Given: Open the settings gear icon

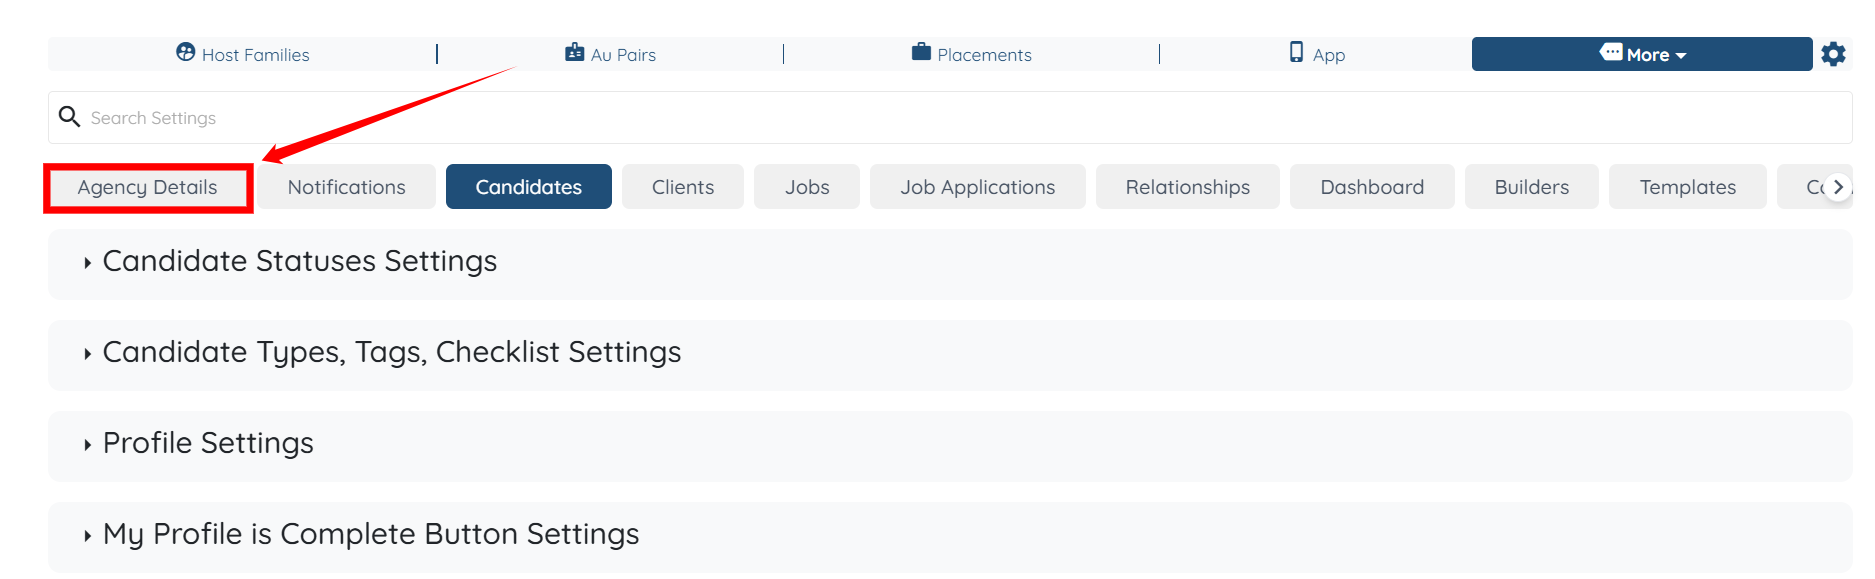Looking at the screenshot, I should [1833, 54].
